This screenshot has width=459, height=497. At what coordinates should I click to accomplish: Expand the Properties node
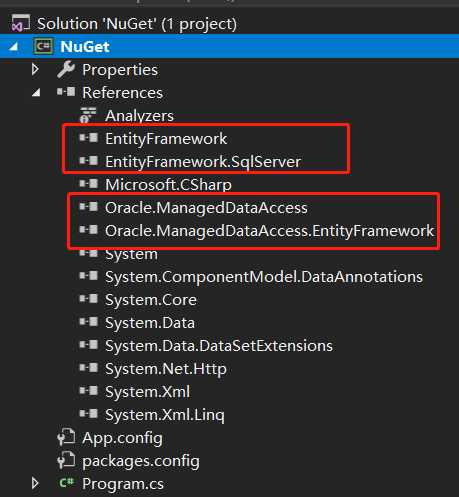[35, 69]
